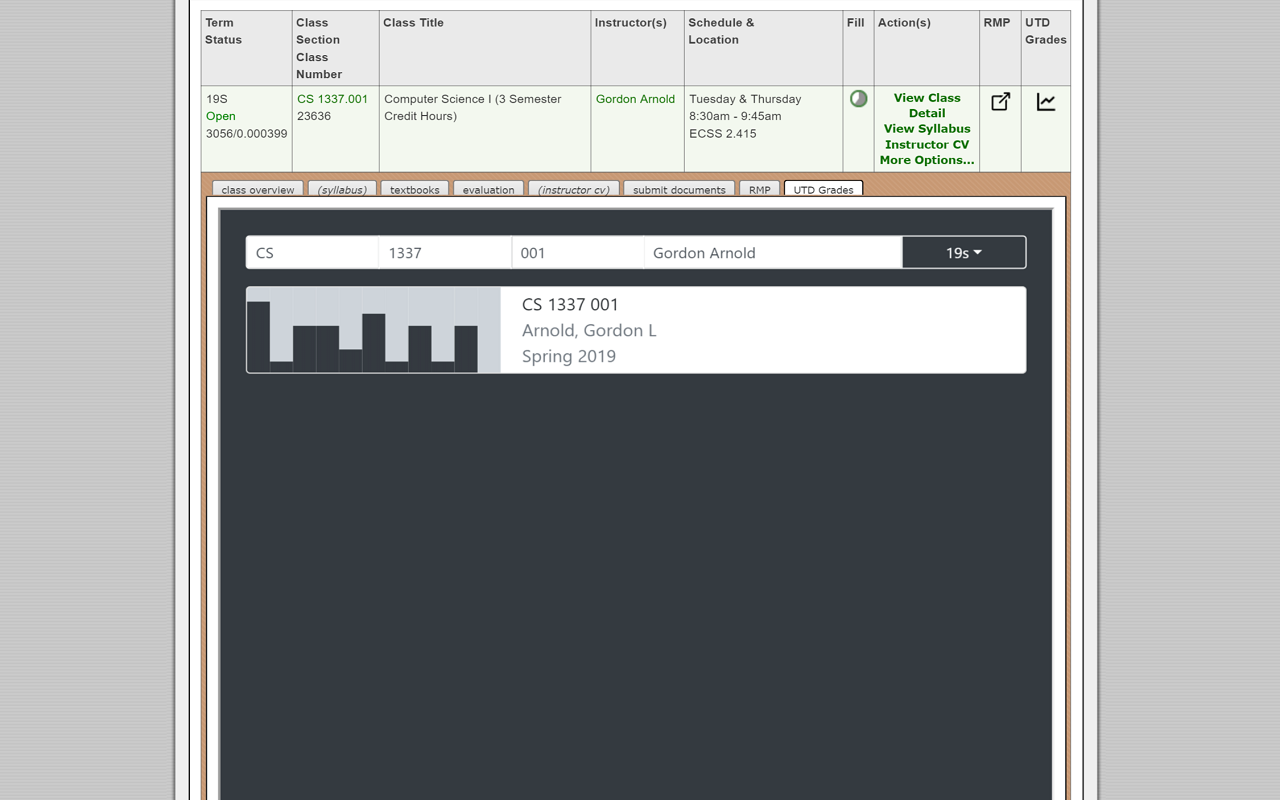Select the RMP tab
The width and height of the screenshot is (1280, 800).
760,189
